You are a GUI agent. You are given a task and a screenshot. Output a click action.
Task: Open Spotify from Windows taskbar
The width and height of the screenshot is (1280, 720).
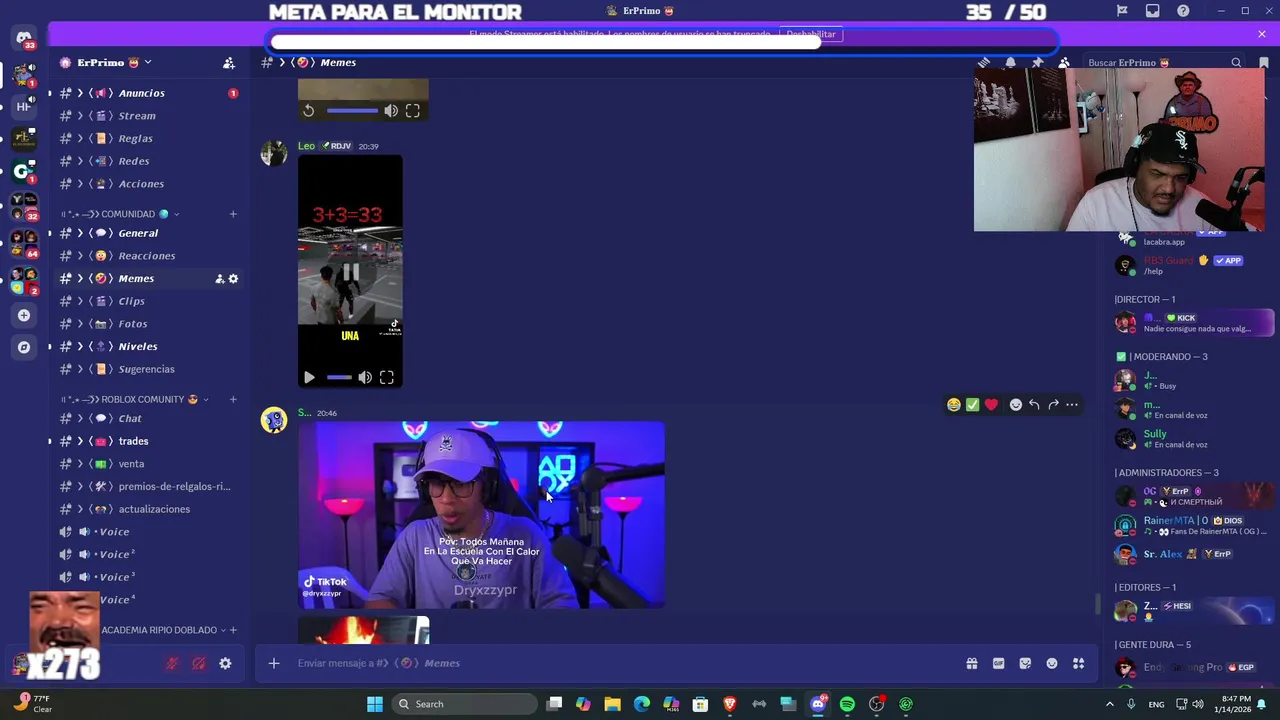click(x=847, y=704)
